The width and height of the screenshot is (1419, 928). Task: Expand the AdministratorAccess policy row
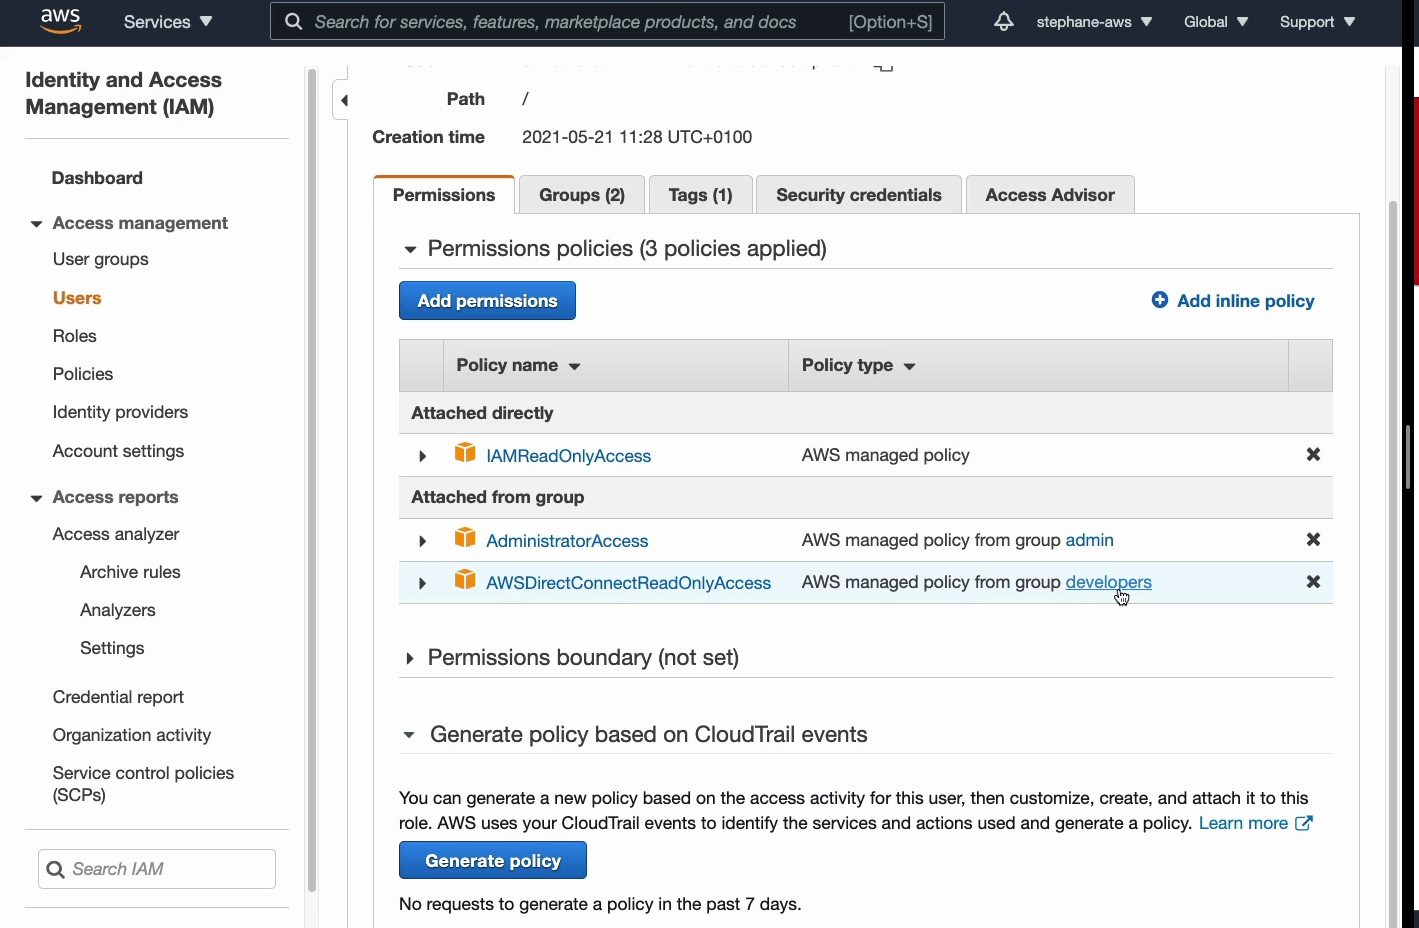422,541
